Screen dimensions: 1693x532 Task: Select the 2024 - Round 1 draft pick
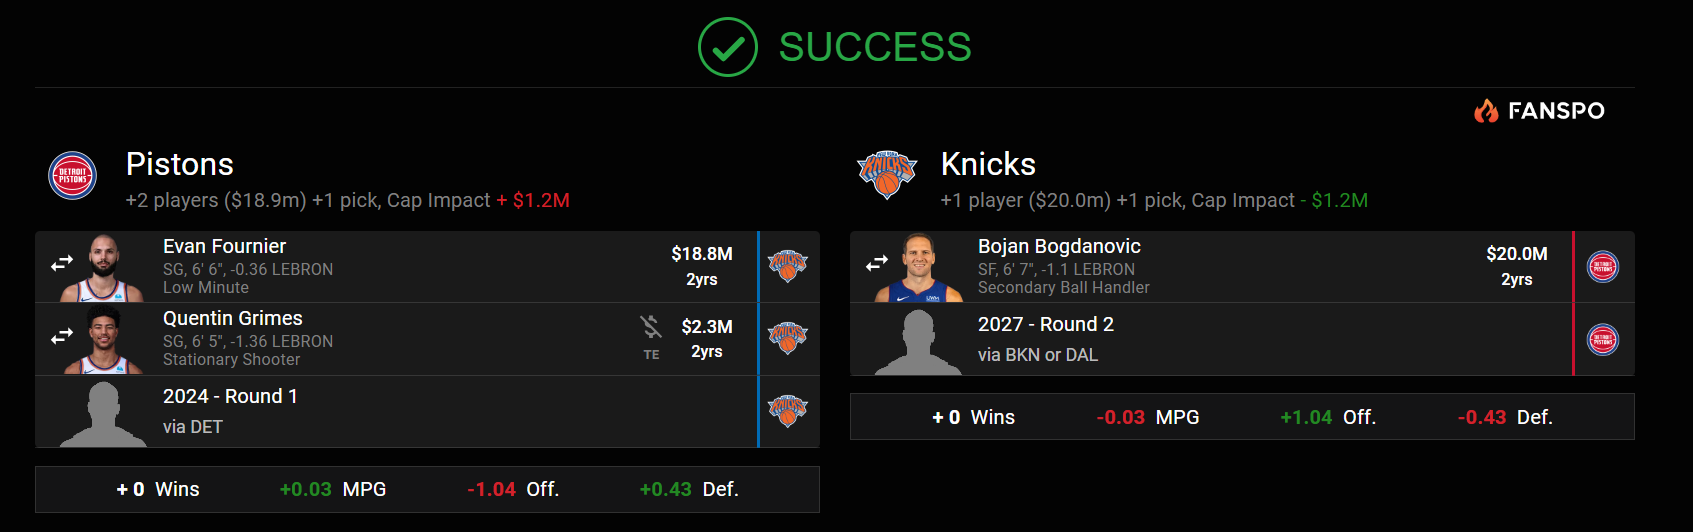coord(230,396)
